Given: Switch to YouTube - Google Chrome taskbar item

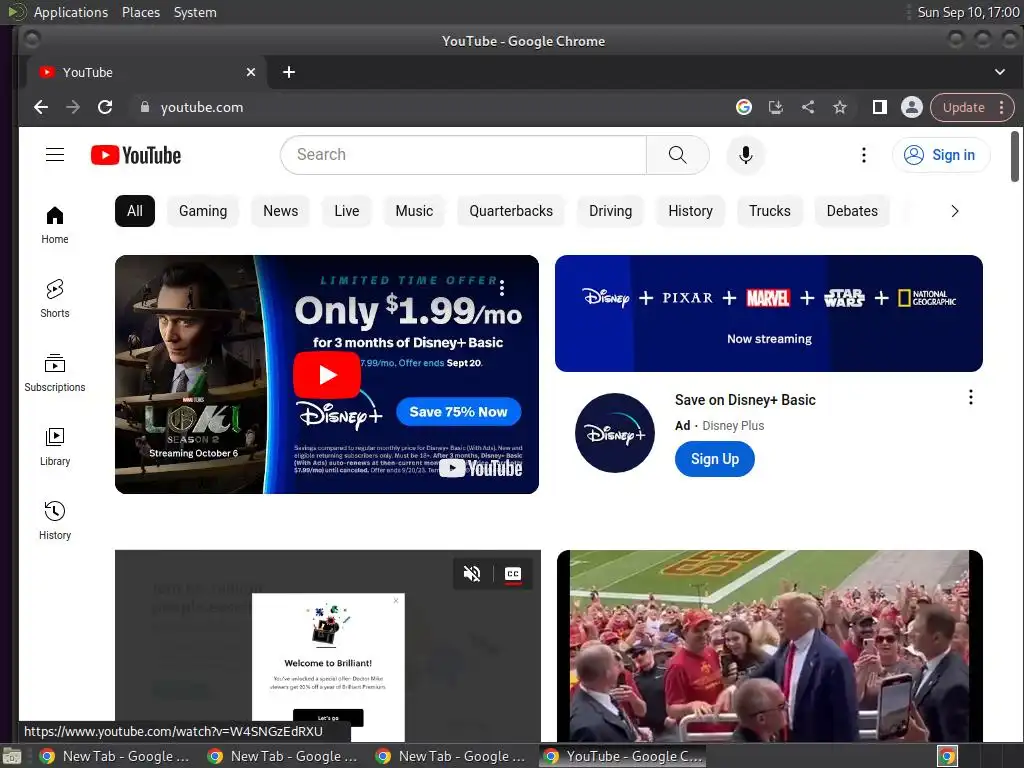Looking at the screenshot, I should 622,756.
